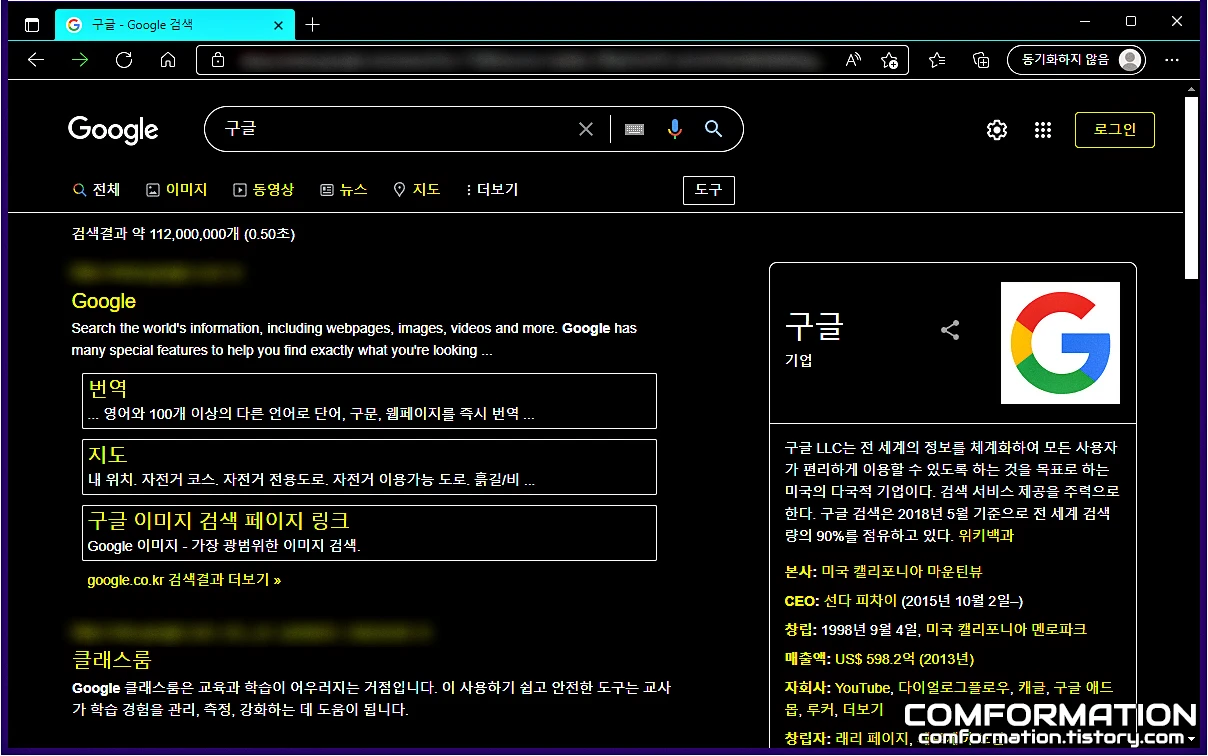View site information lock icon
1208x756 pixels.
pos(218,60)
